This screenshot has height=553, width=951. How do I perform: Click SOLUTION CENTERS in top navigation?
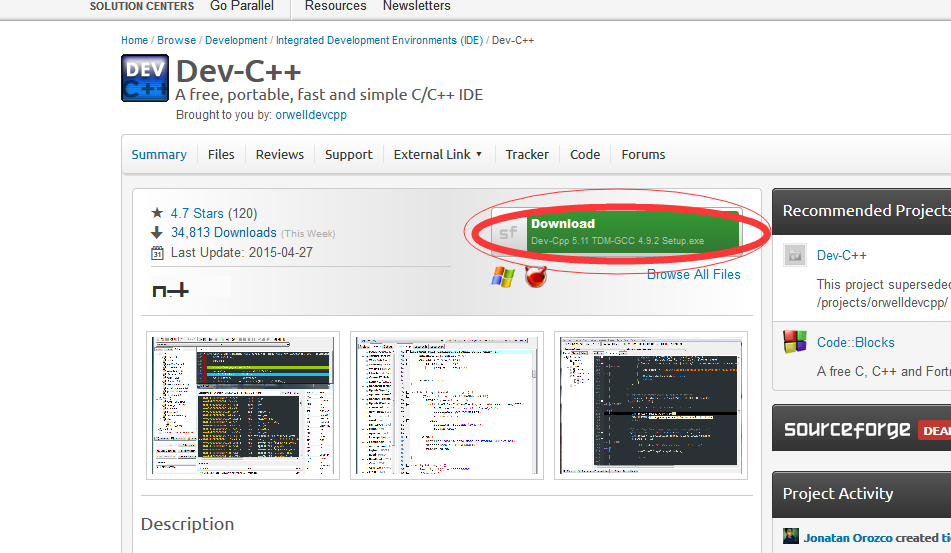142,6
